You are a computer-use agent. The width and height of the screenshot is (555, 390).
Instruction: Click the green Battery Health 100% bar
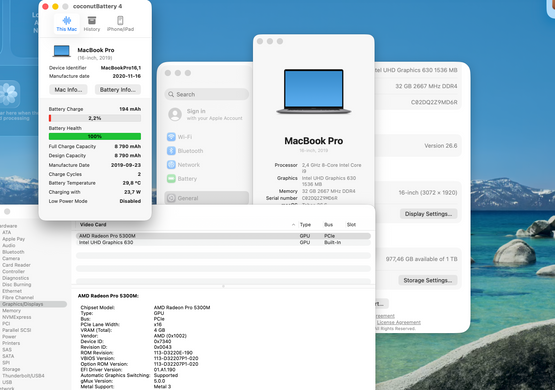click(x=95, y=136)
